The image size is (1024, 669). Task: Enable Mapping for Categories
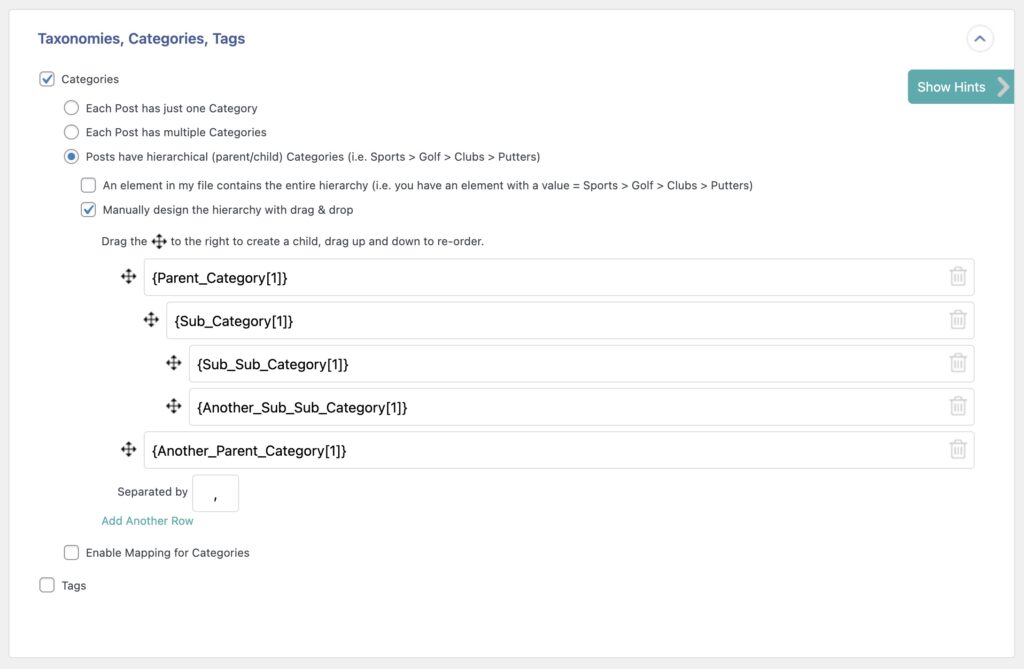pyautogui.click(x=71, y=552)
